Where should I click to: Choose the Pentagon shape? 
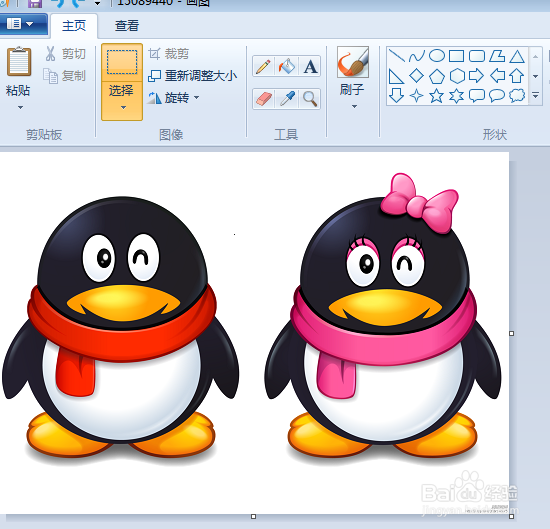(x=437, y=76)
